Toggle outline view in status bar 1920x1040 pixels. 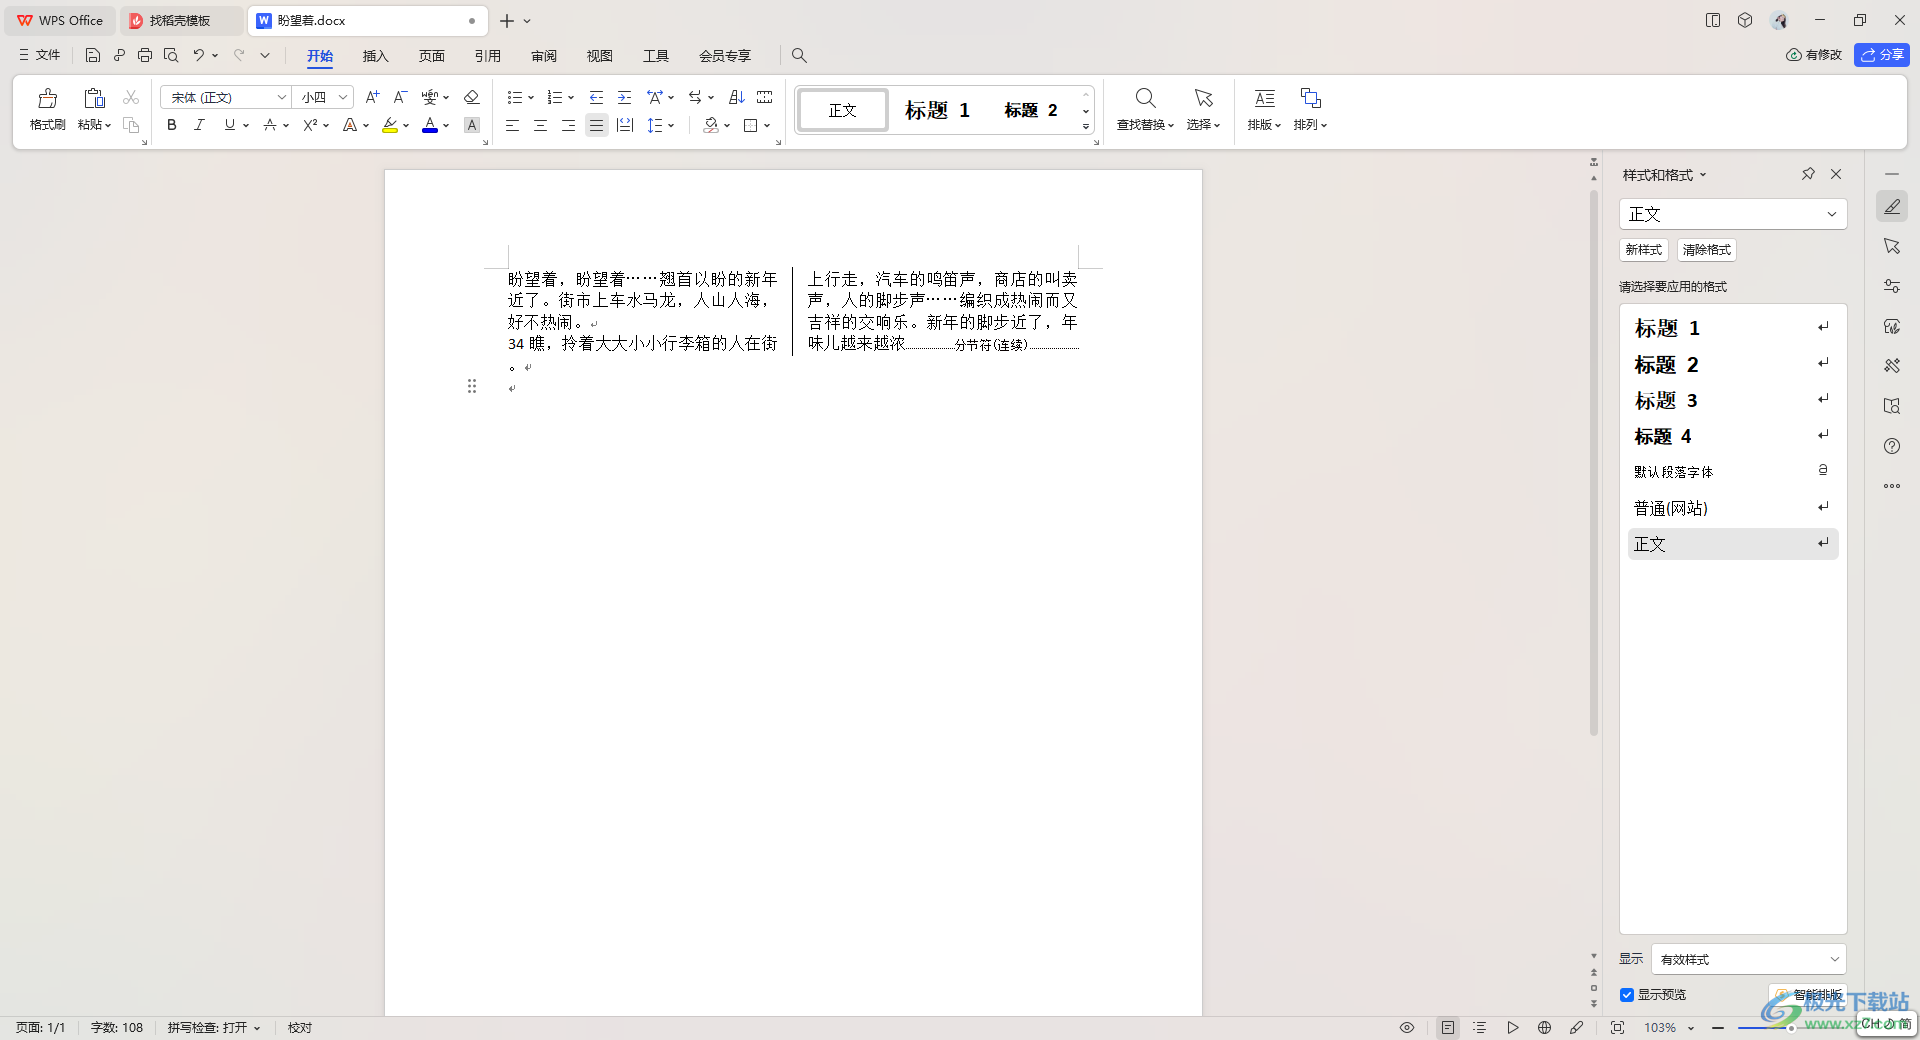1480,1027
